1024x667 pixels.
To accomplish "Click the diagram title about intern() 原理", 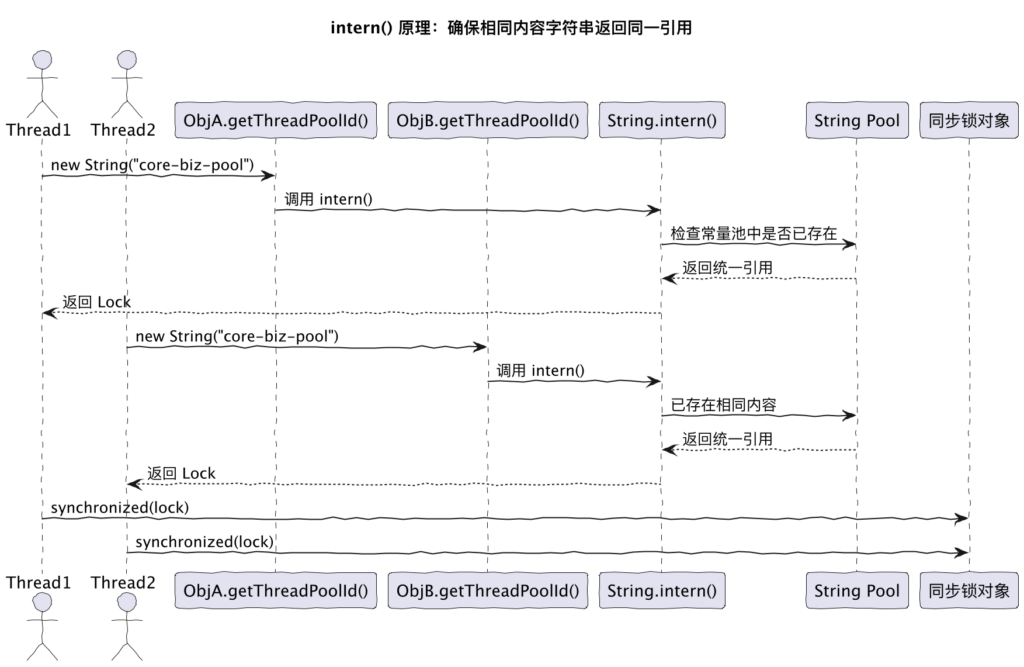I will (511, 28).
